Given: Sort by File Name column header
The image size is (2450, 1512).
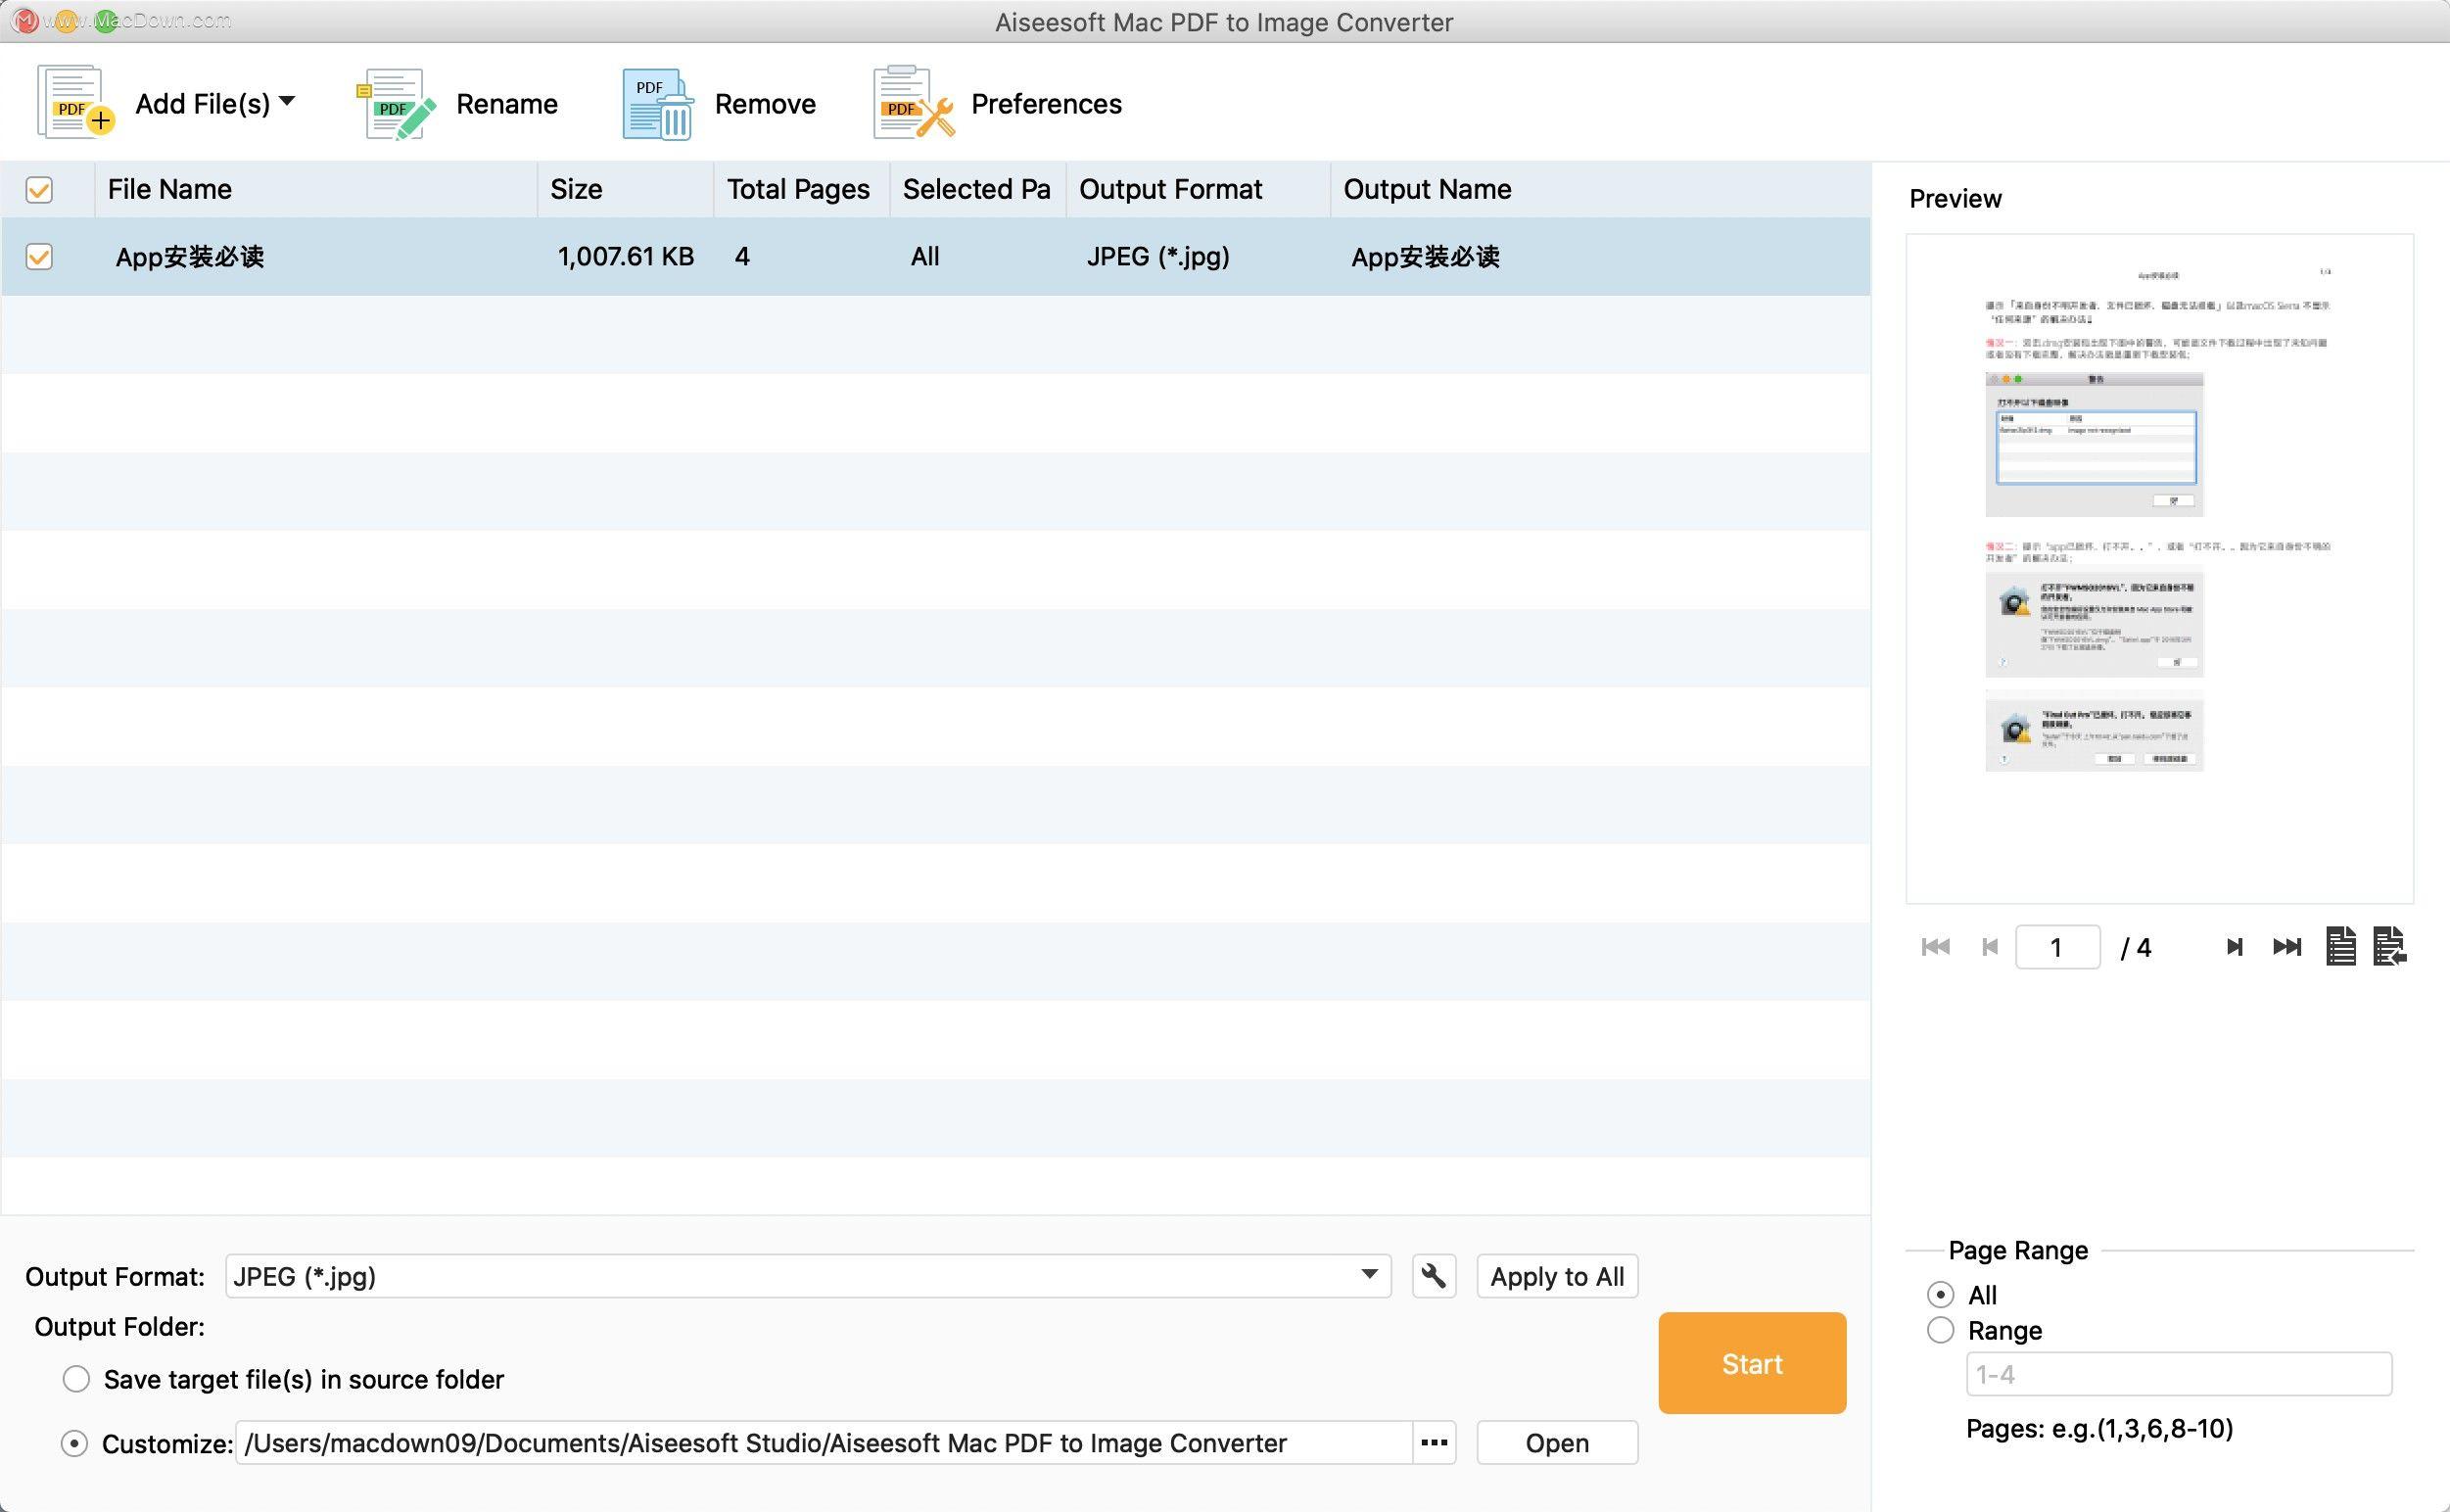Looking at the screenshot, I should [316, 189].
